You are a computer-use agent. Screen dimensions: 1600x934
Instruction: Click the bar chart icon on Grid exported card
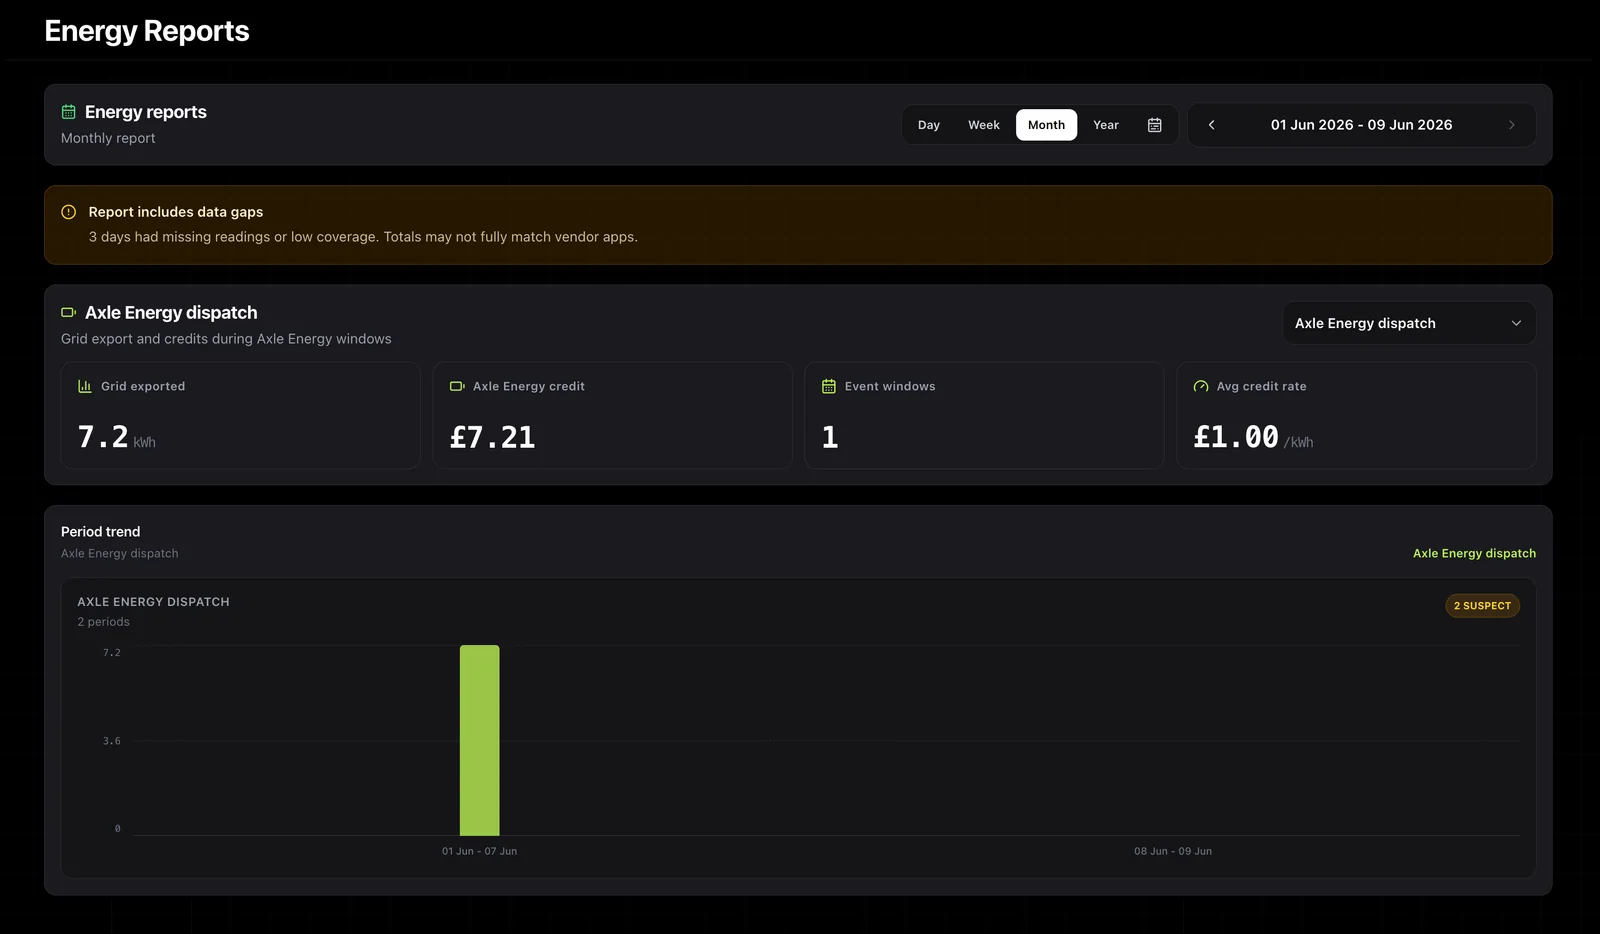(85, 386)
